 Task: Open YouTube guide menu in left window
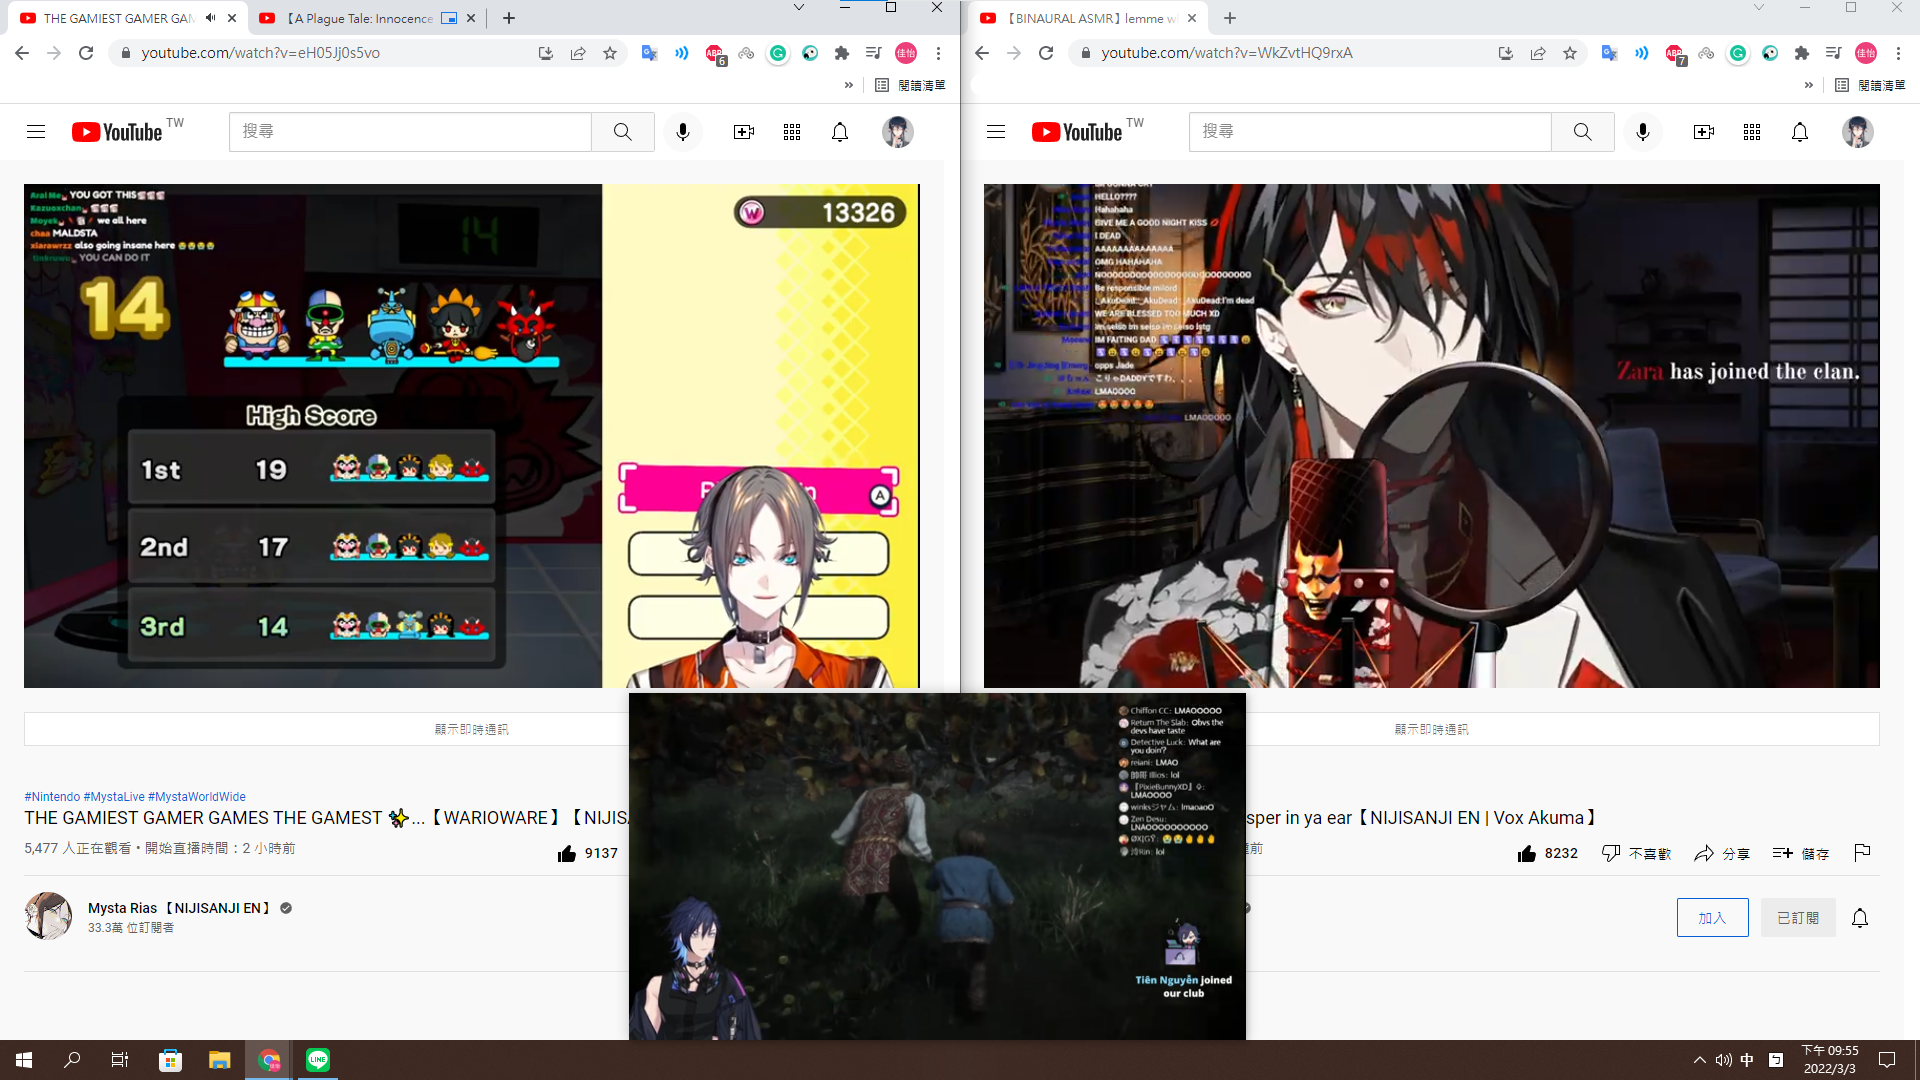36,132
